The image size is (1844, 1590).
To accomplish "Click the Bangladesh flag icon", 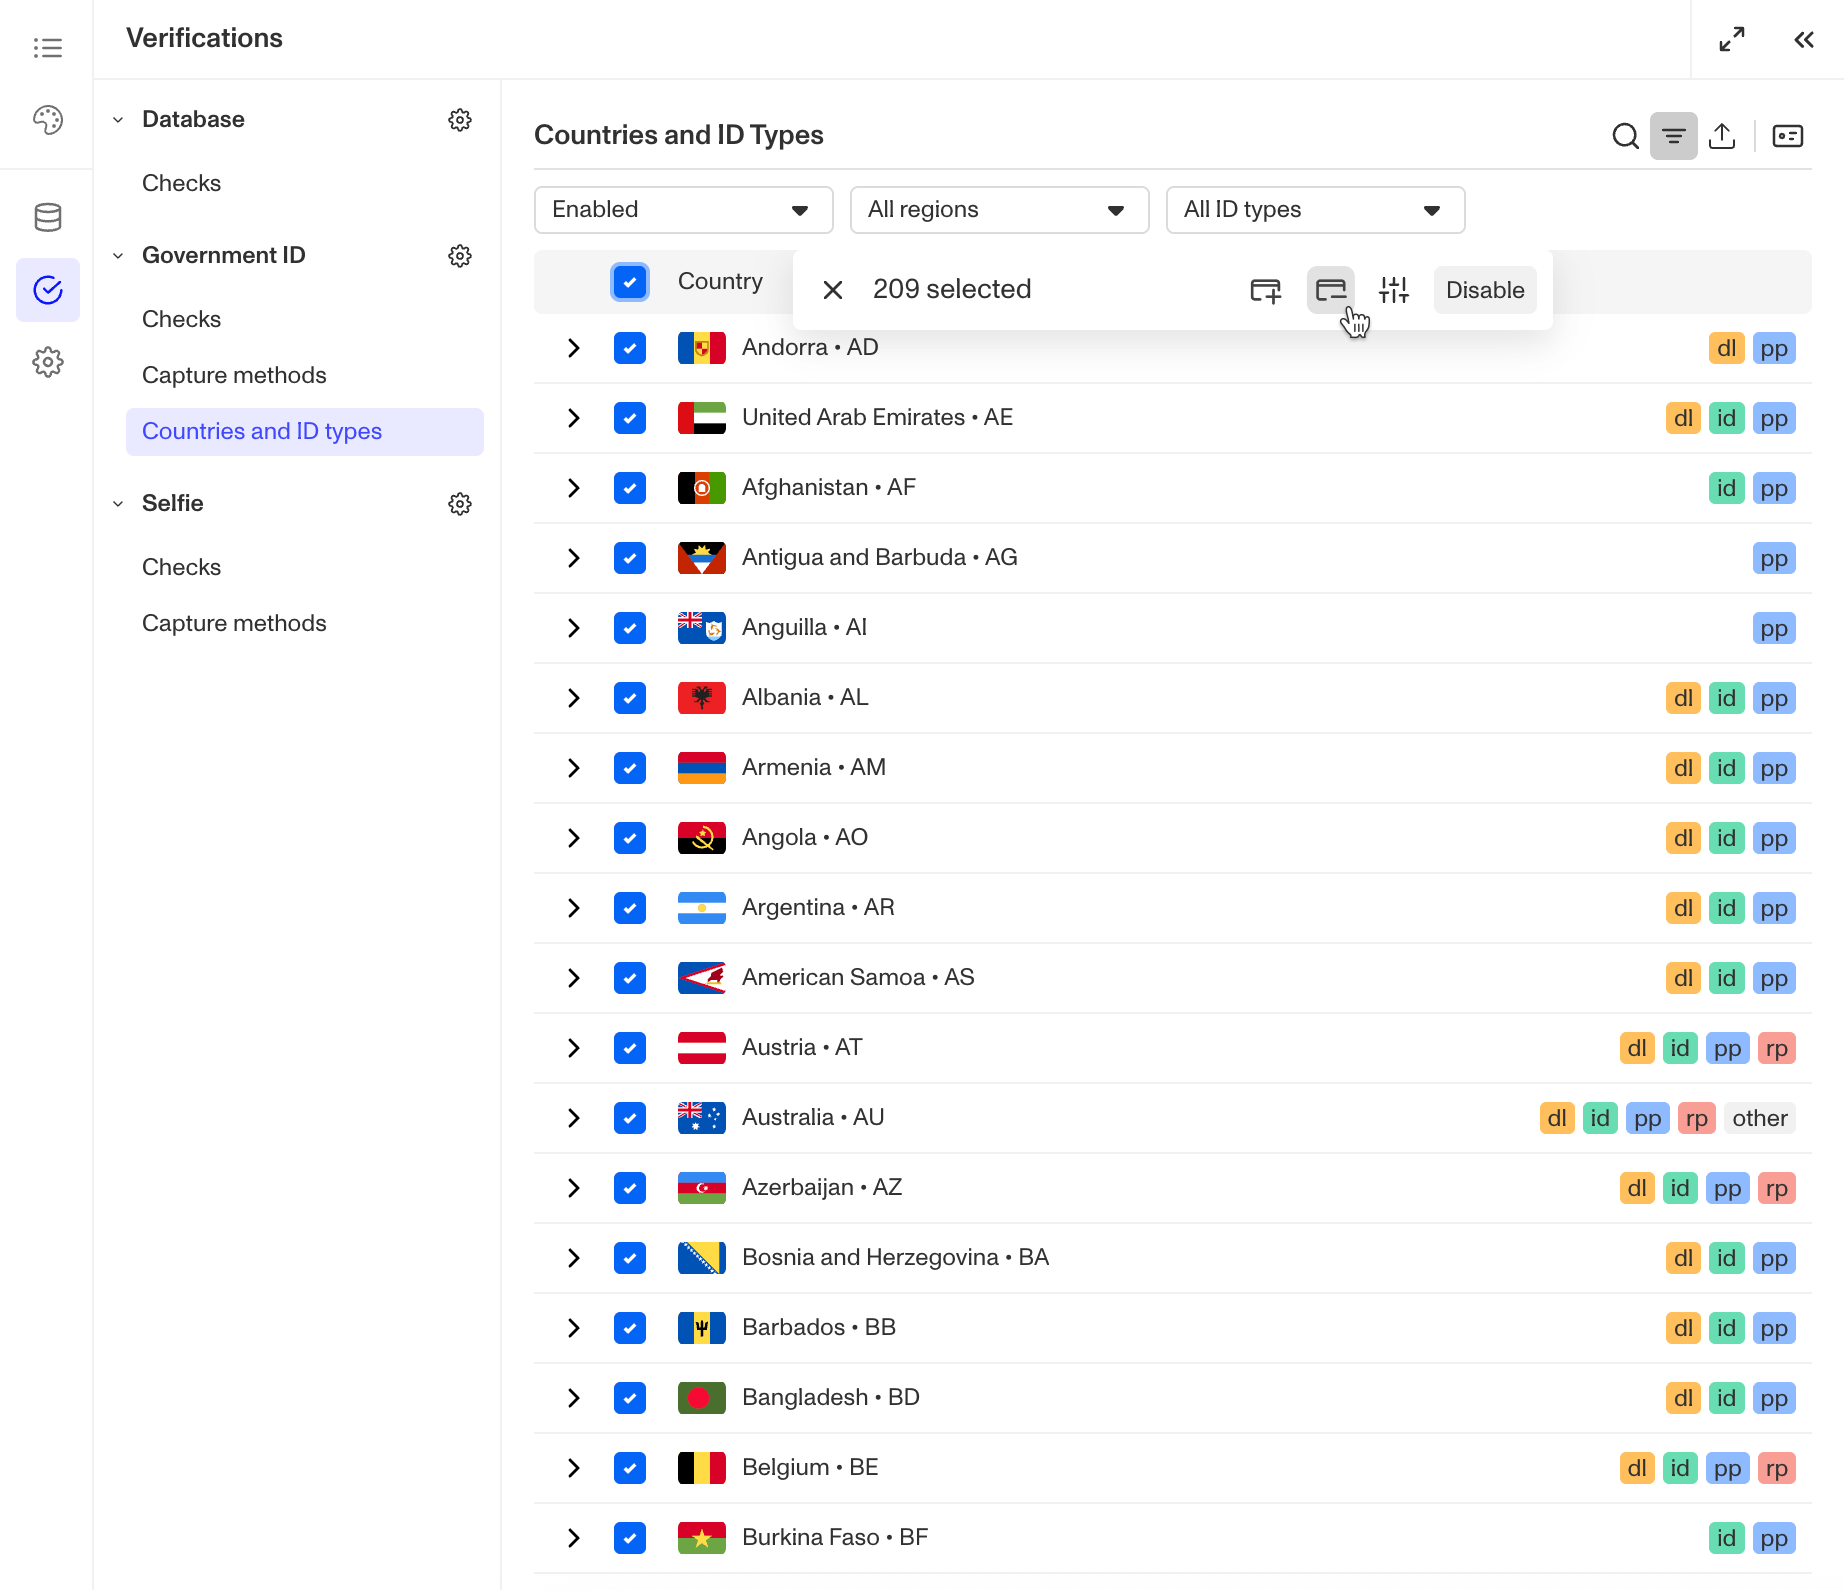I will point(702,1398).
